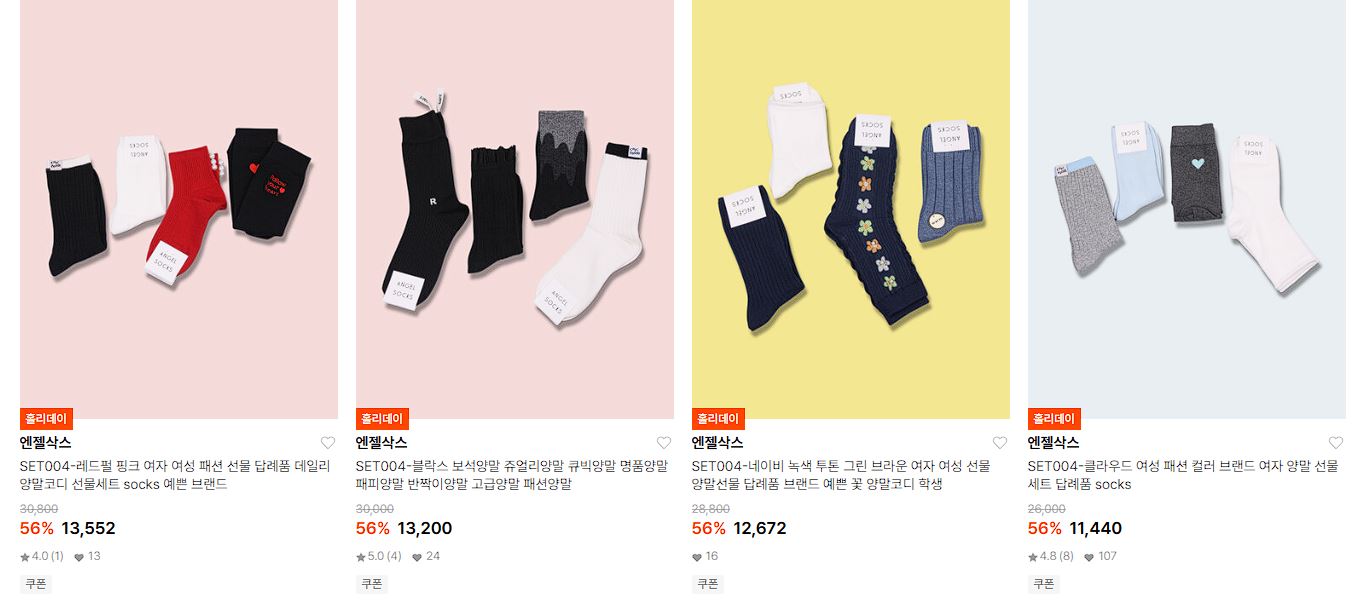Image resolution: width=1354 pixels, height=607 pixels.
Task: Wishlist the 네이비 녹색 socks set
Action: coord(1000,443)
